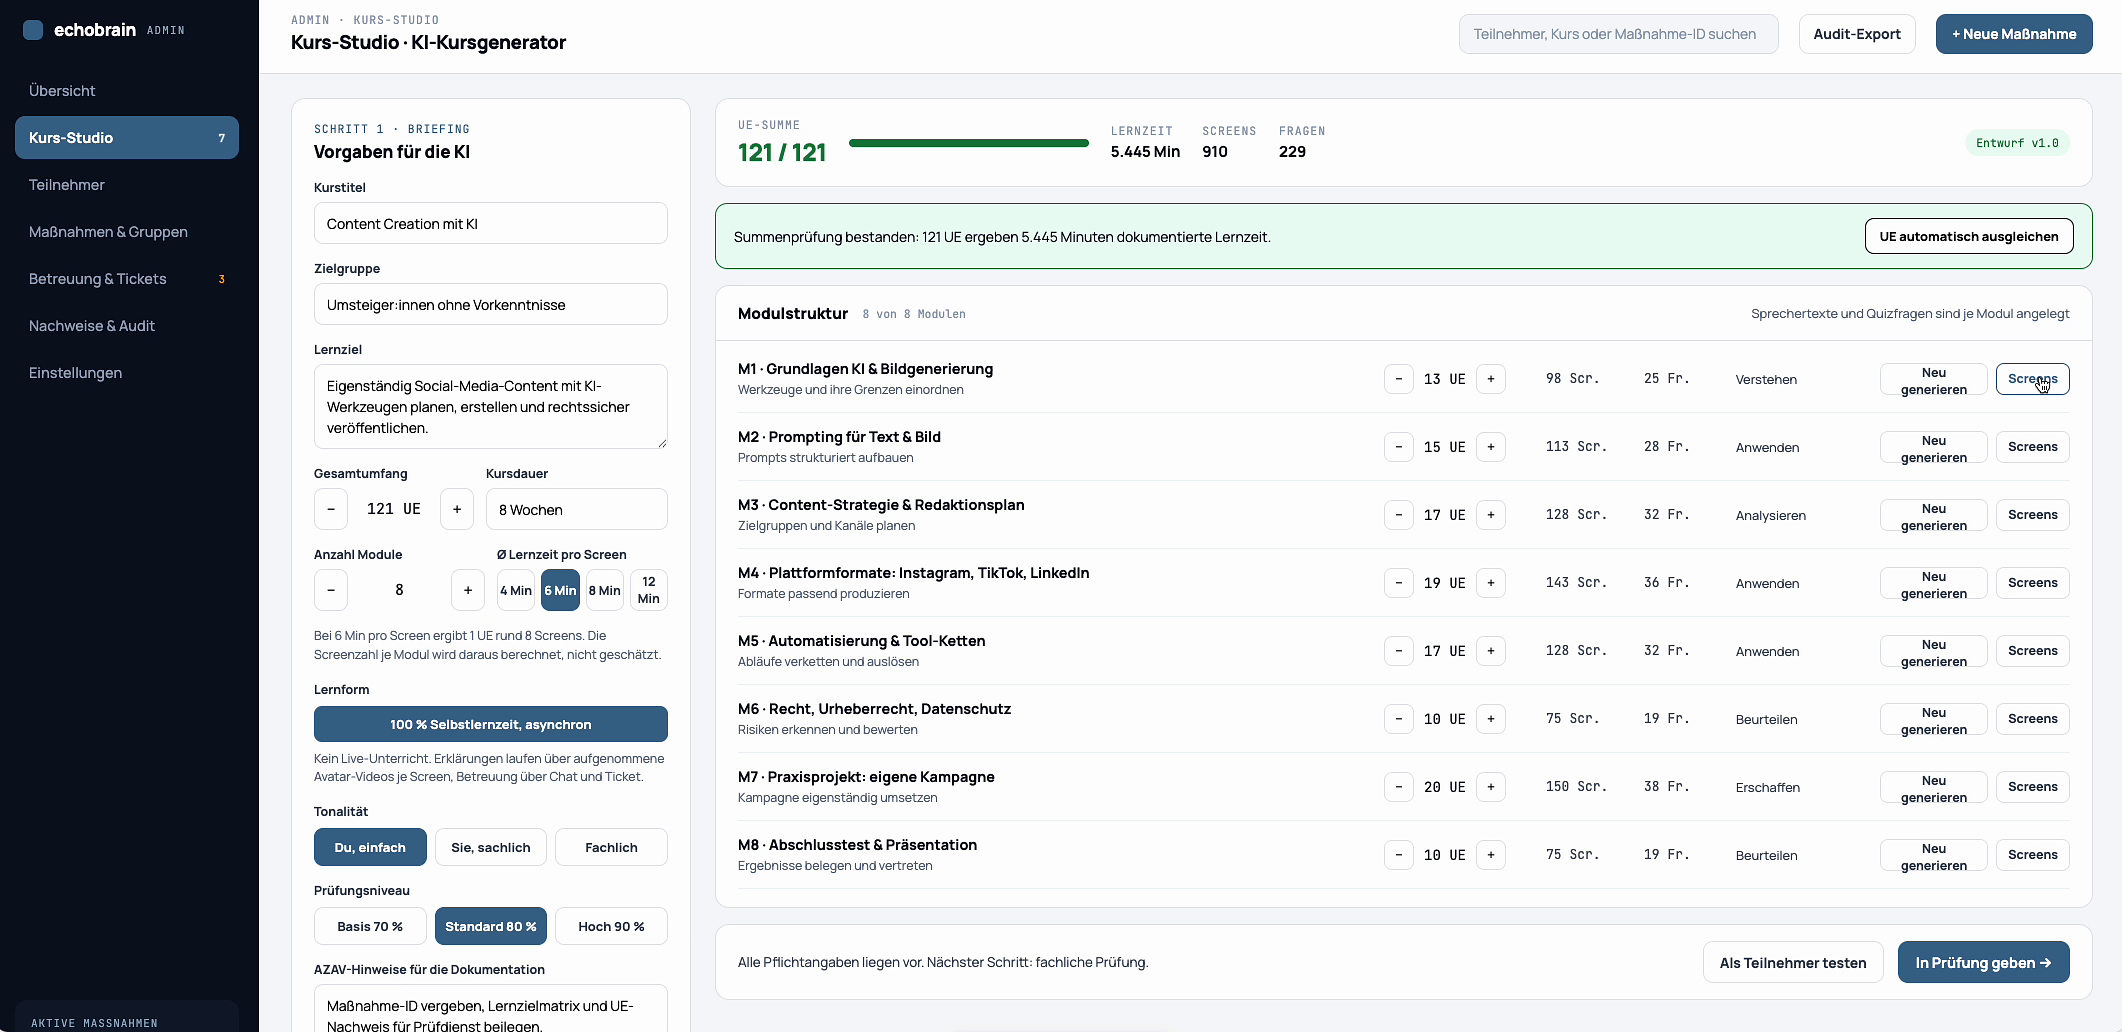Increase UE for M5 Automatisierung
Viewport: 2122px width, 1032px height.
[x=1491, y=651]
